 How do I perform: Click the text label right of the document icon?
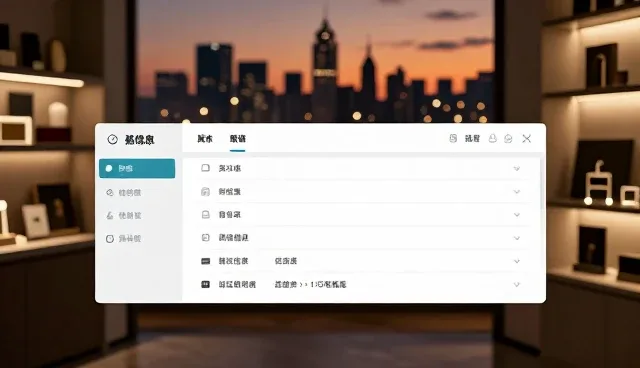472,139
